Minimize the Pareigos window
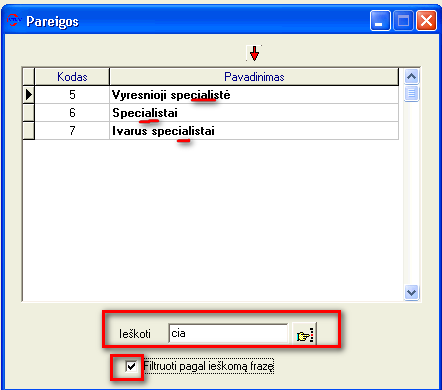 click(380, 21)
